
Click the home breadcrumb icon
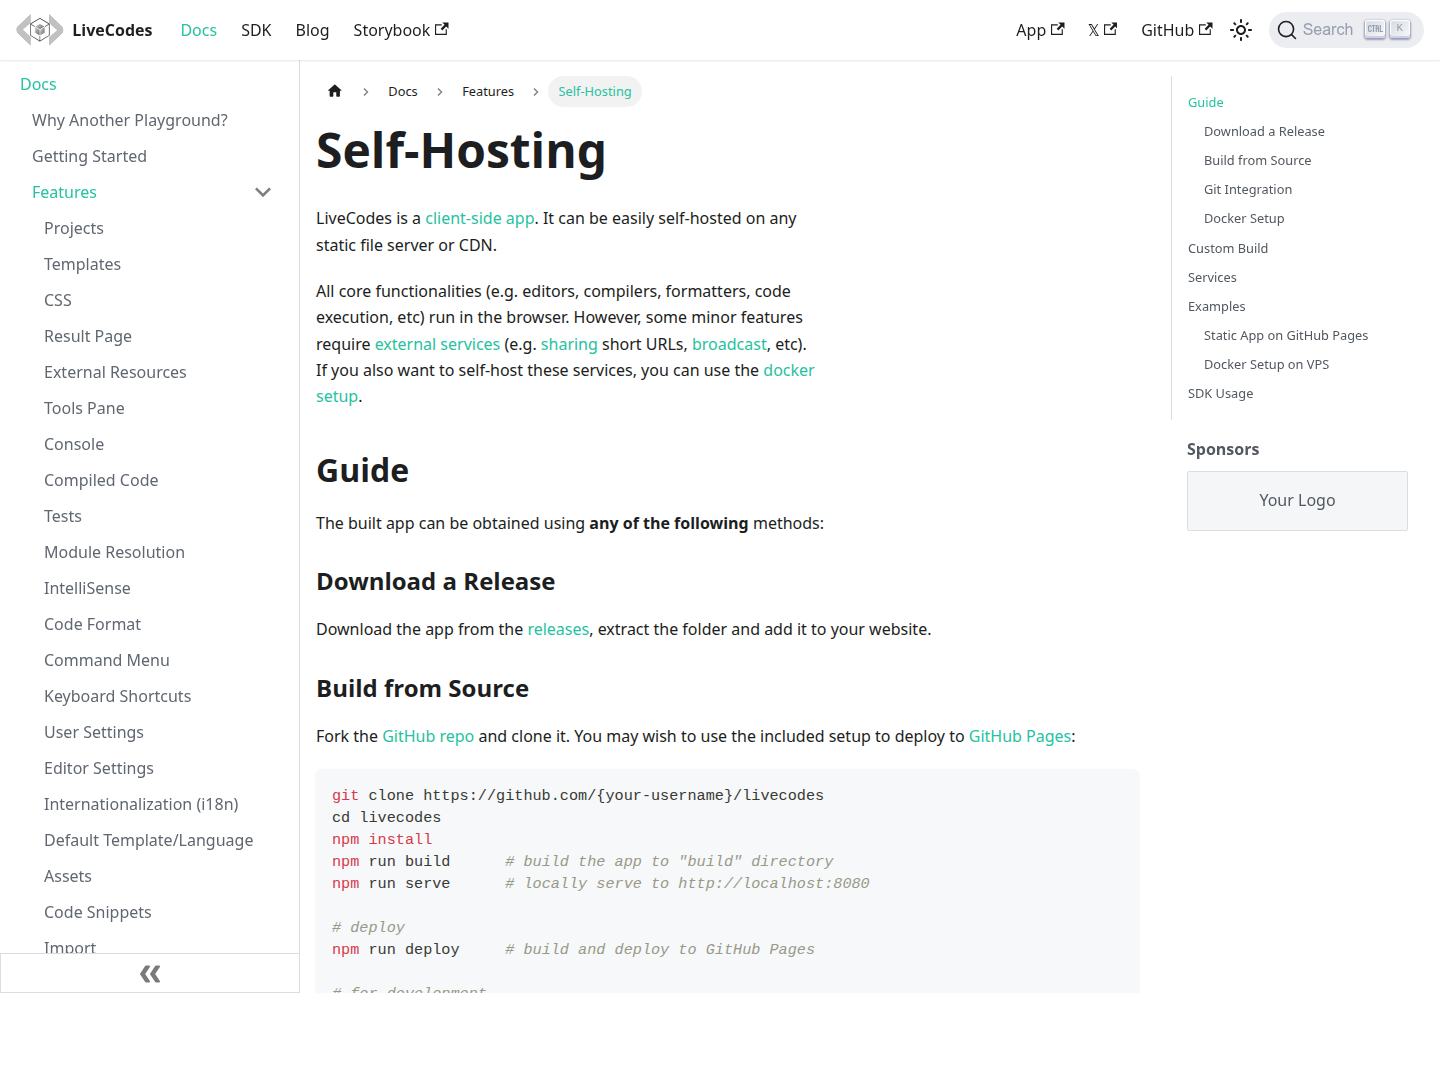tap(335, 91)
